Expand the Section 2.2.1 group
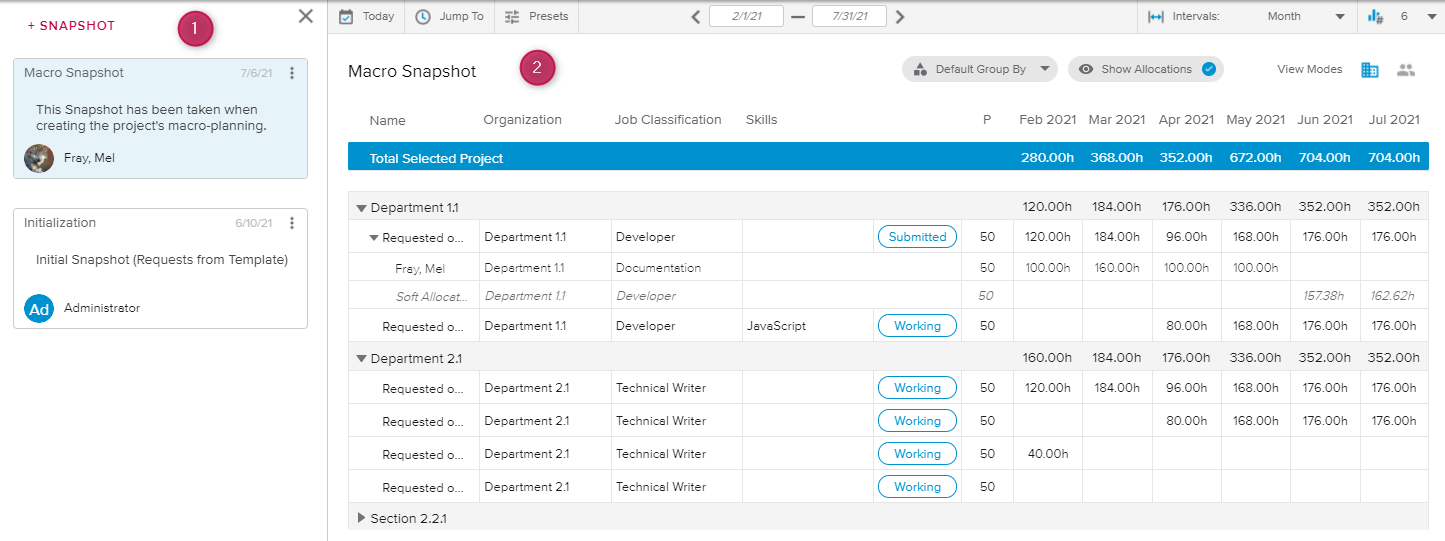 click(x=361, y=518)
